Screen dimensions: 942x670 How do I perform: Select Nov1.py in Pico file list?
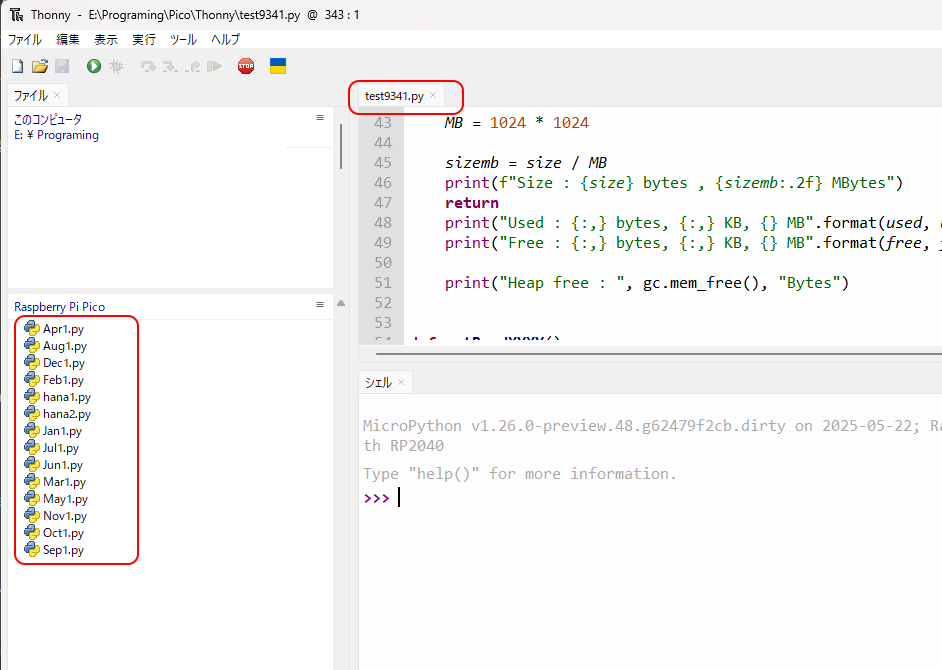pyautogui.click(x=65, y=516)
